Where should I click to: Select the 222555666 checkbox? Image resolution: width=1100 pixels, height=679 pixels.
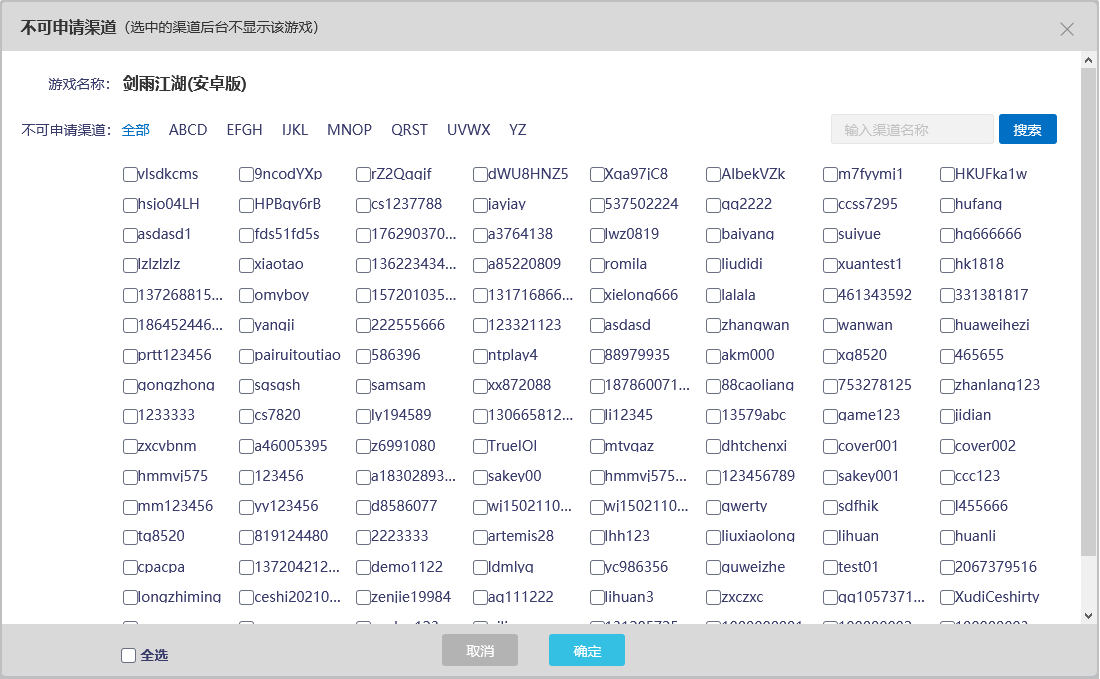tap(363, 325)
